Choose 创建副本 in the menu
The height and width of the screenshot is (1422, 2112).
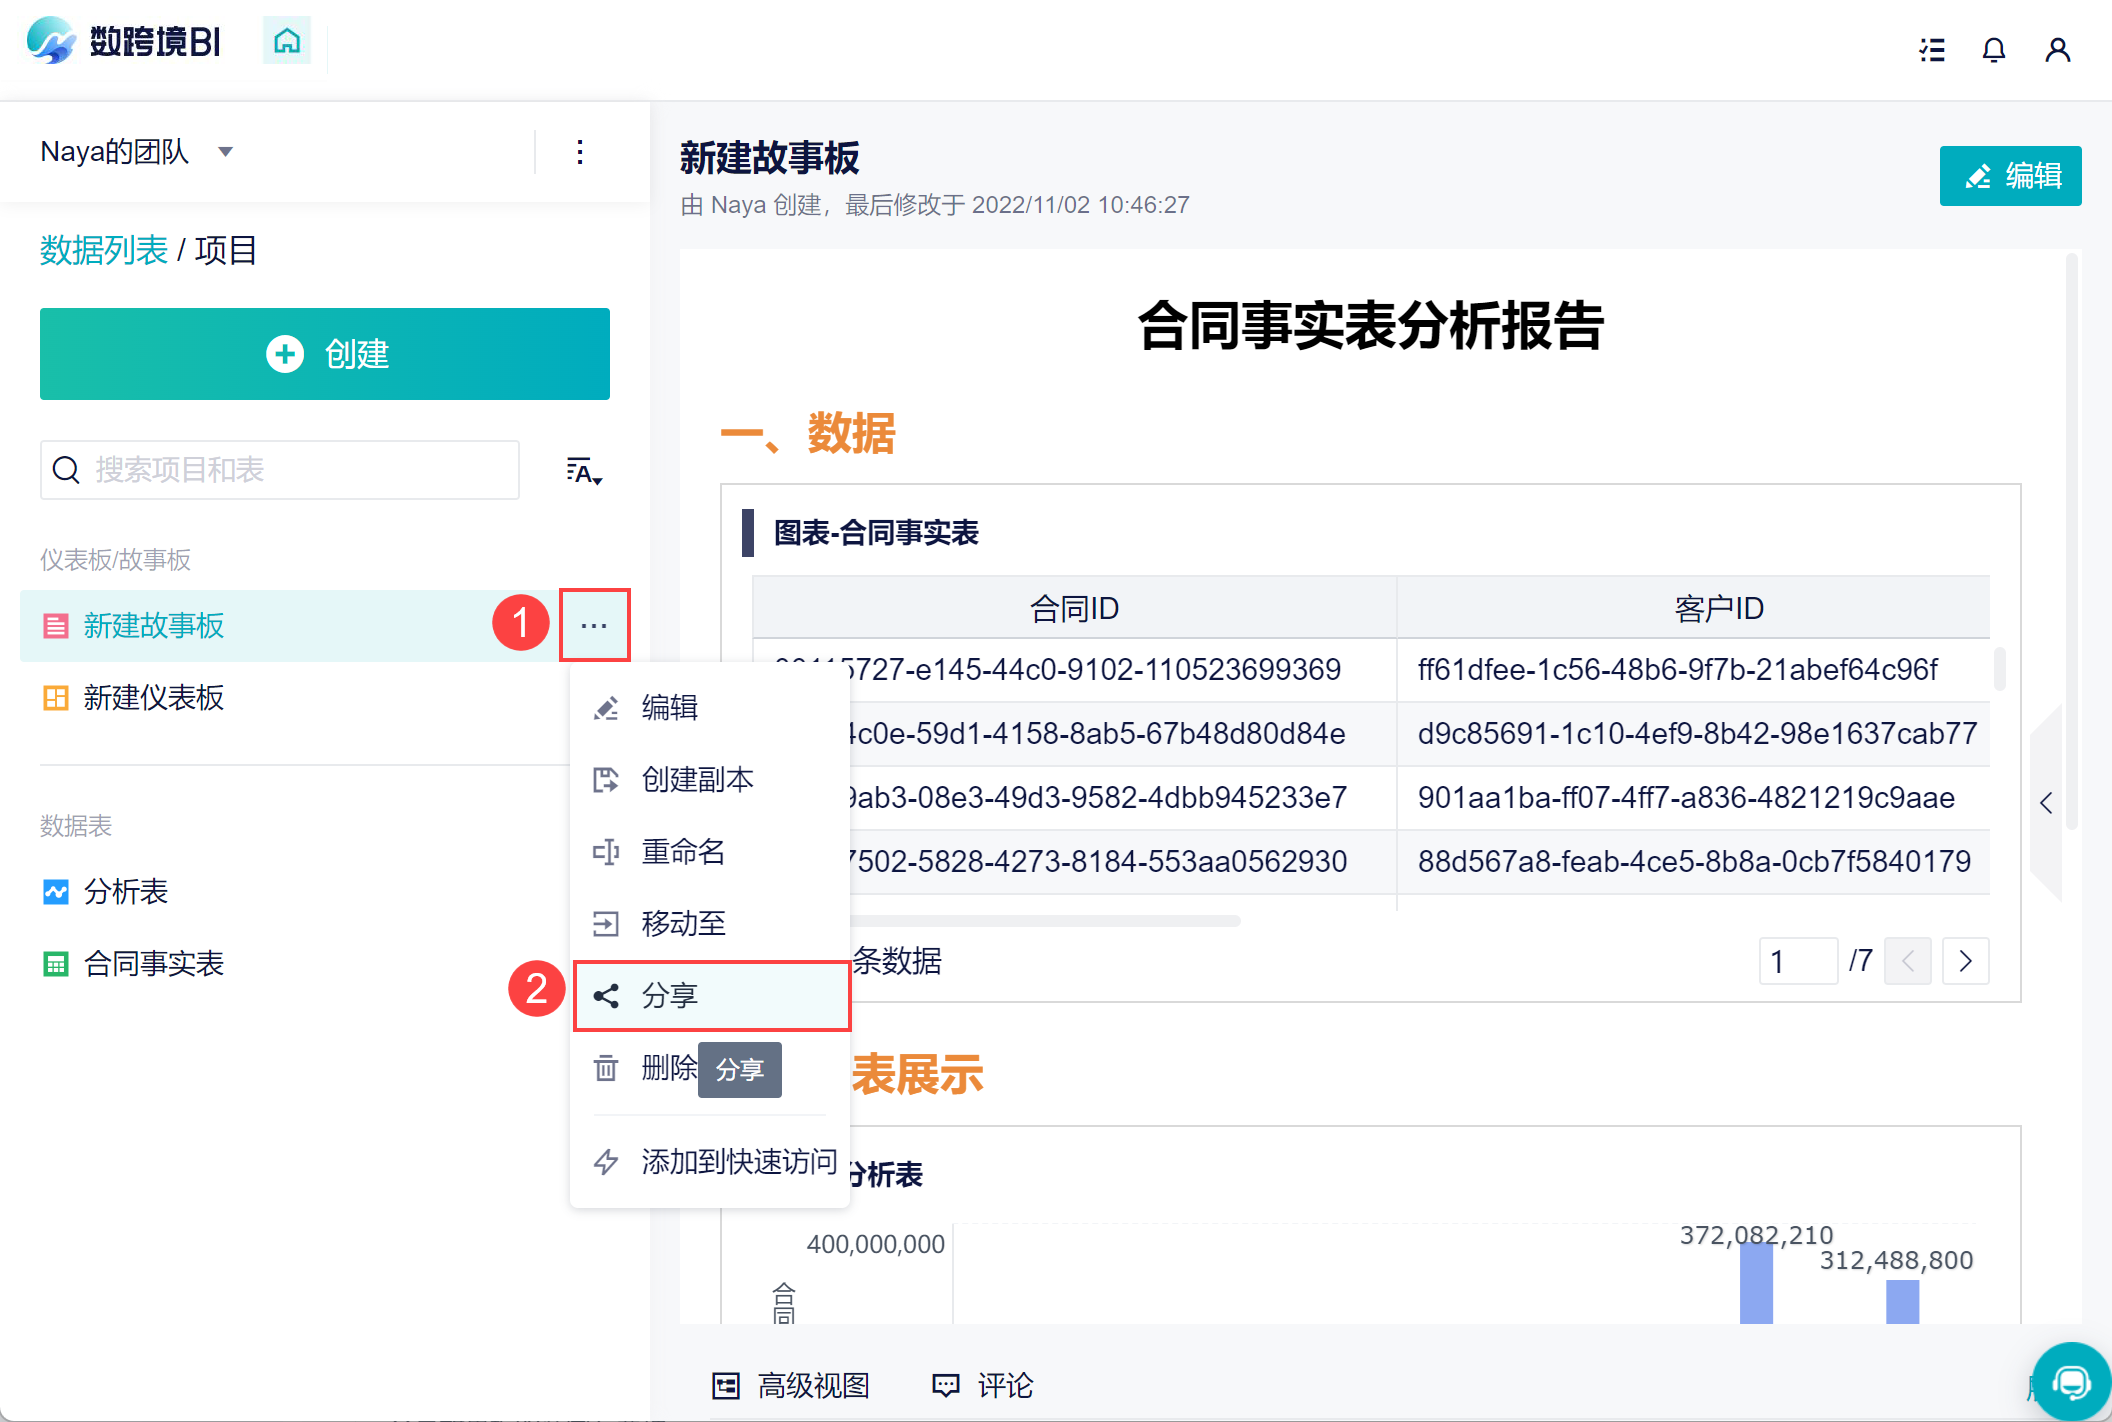tap(697, 779)
